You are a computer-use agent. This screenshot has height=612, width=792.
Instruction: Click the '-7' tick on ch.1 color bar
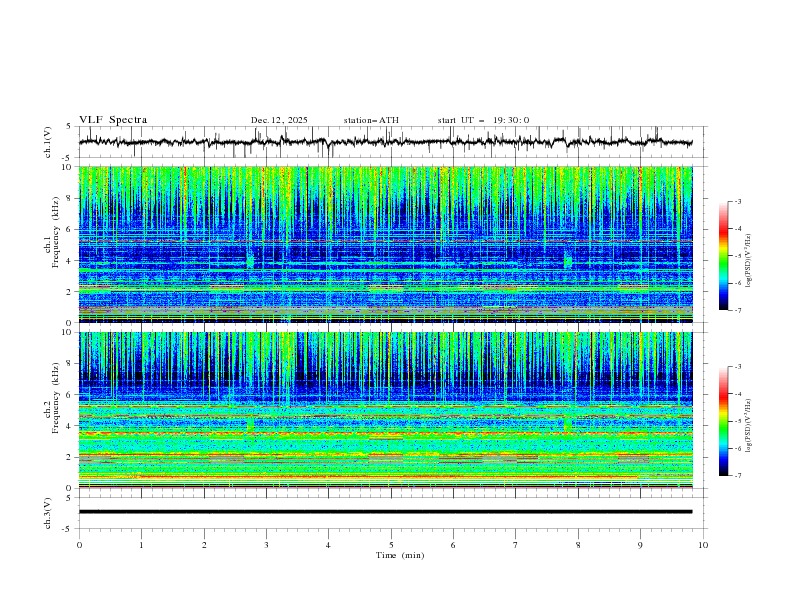[737, 310]
